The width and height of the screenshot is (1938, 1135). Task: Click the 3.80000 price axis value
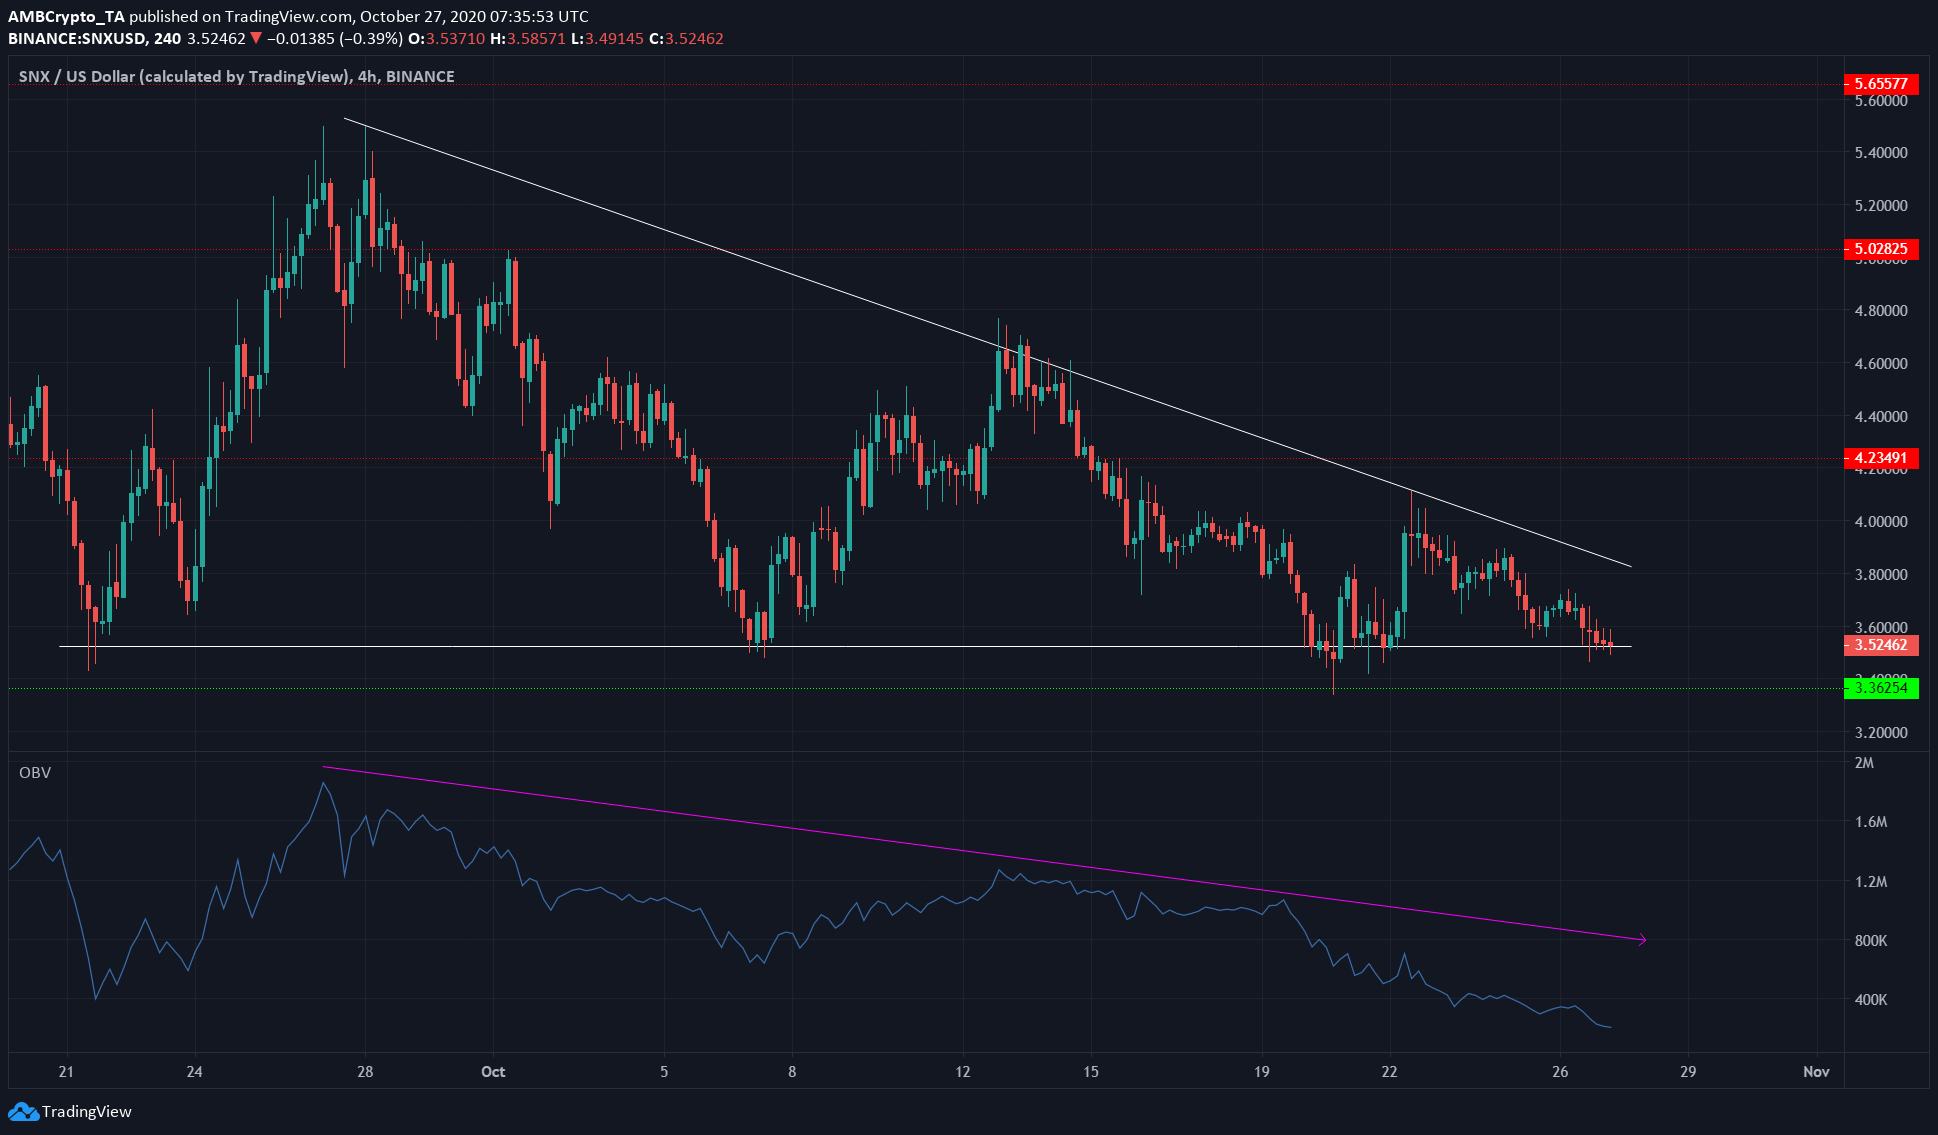[1881, 575]
